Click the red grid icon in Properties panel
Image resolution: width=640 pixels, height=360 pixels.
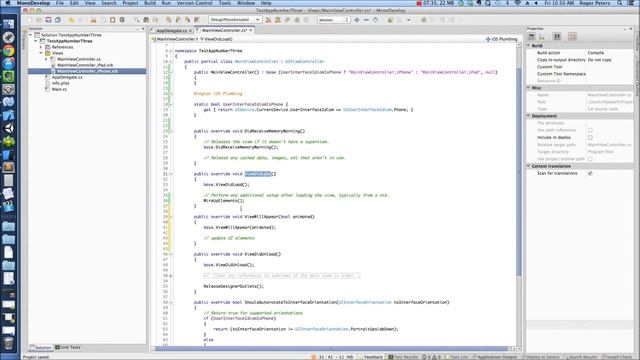pos(572,37)
